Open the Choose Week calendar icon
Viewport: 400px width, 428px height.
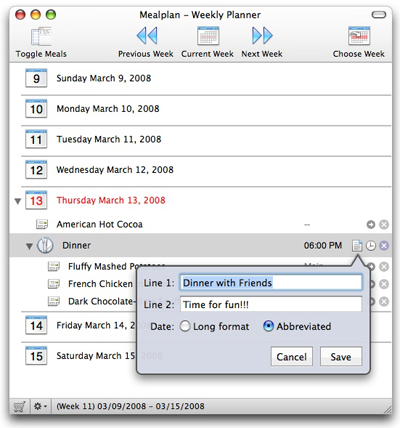tap(359, 36)
